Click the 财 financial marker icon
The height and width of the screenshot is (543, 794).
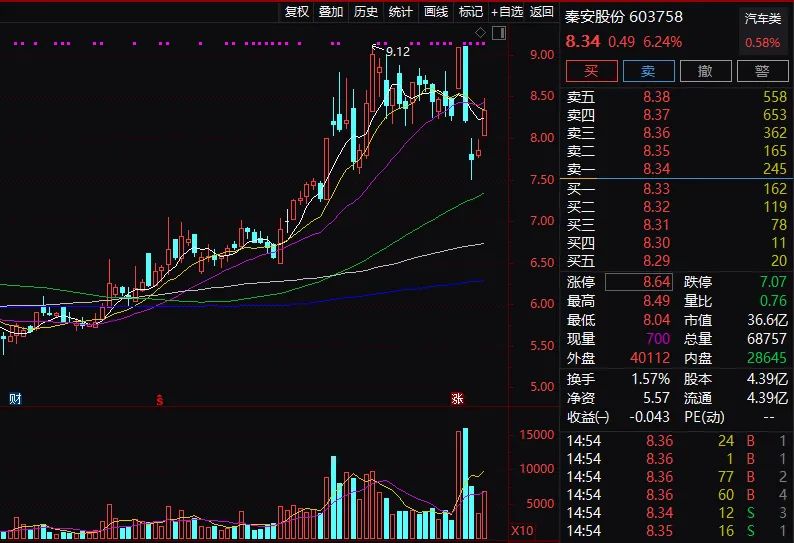coord(15,399)
